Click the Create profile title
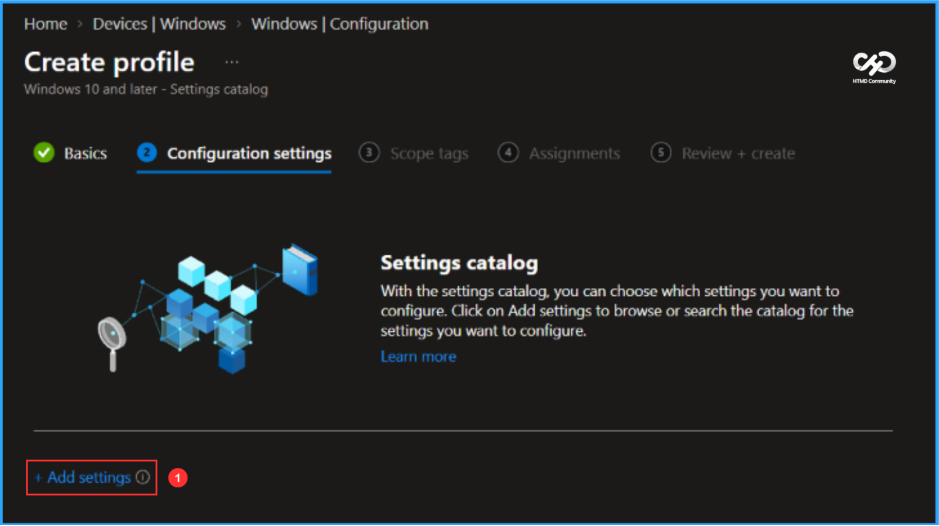939x526 pixels. pyautogui.click(x=109, y=62)
